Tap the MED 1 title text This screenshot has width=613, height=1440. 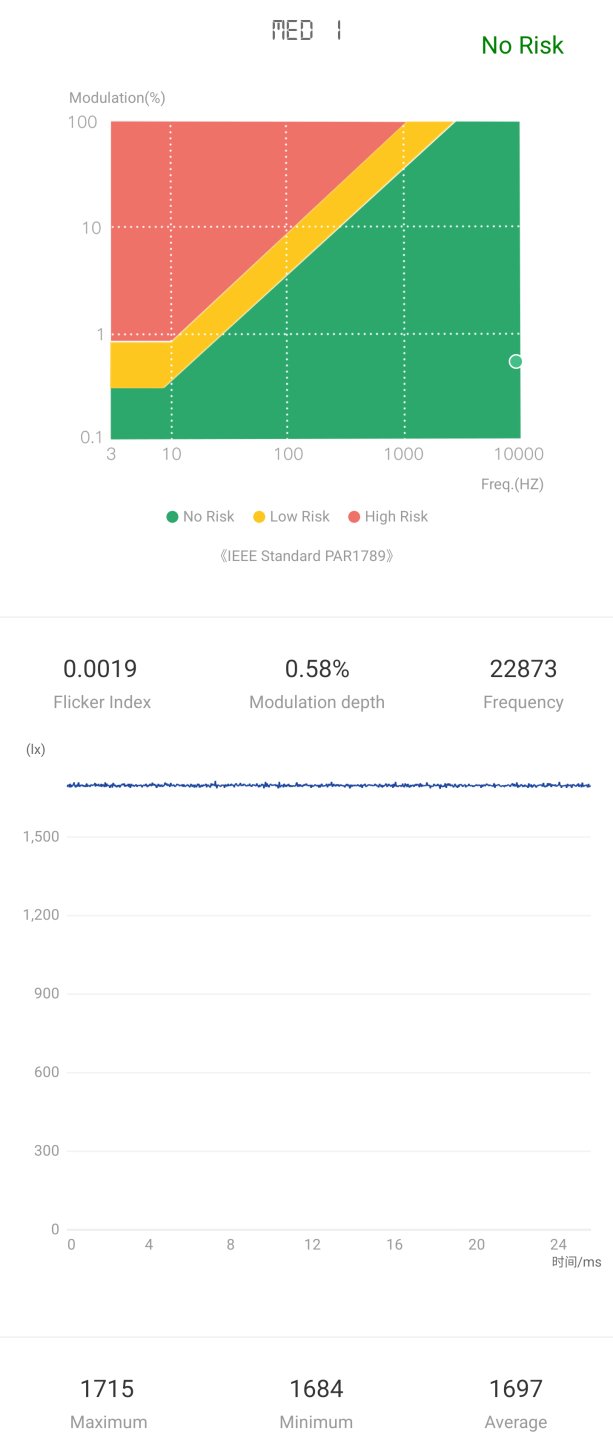(307, 31)
